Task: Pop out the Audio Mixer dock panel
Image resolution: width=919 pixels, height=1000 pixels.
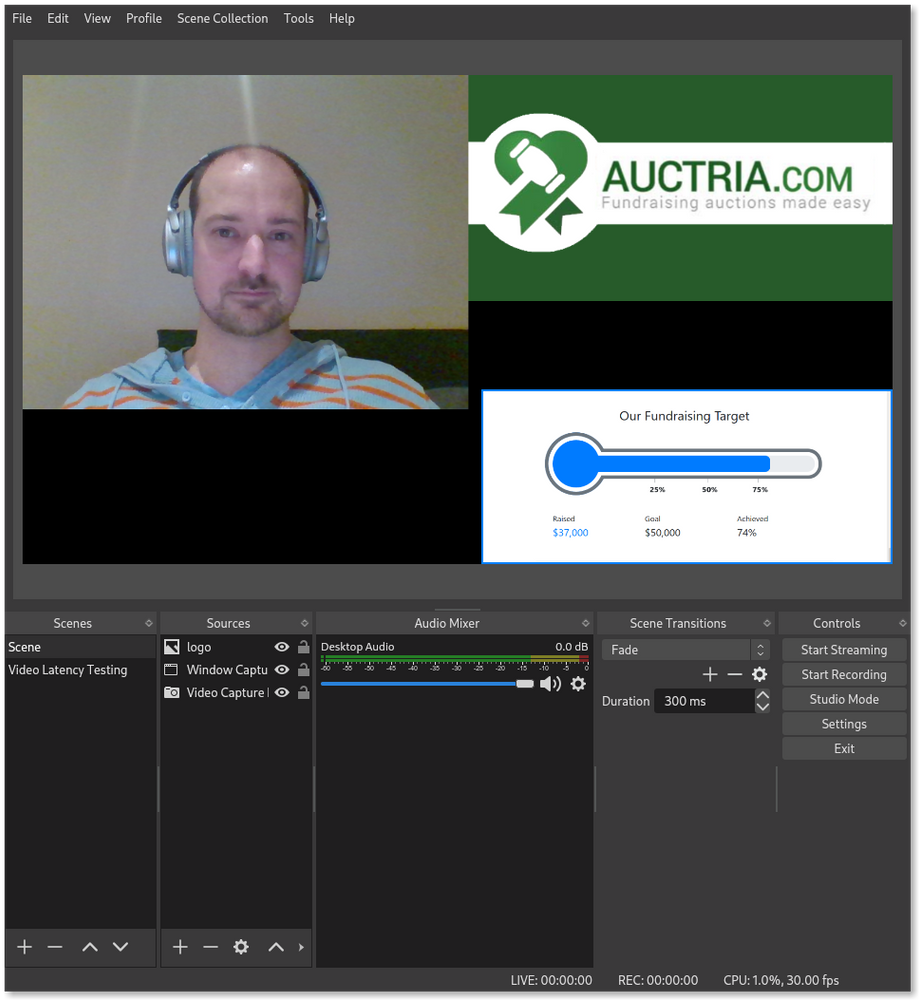Action: 585,623
